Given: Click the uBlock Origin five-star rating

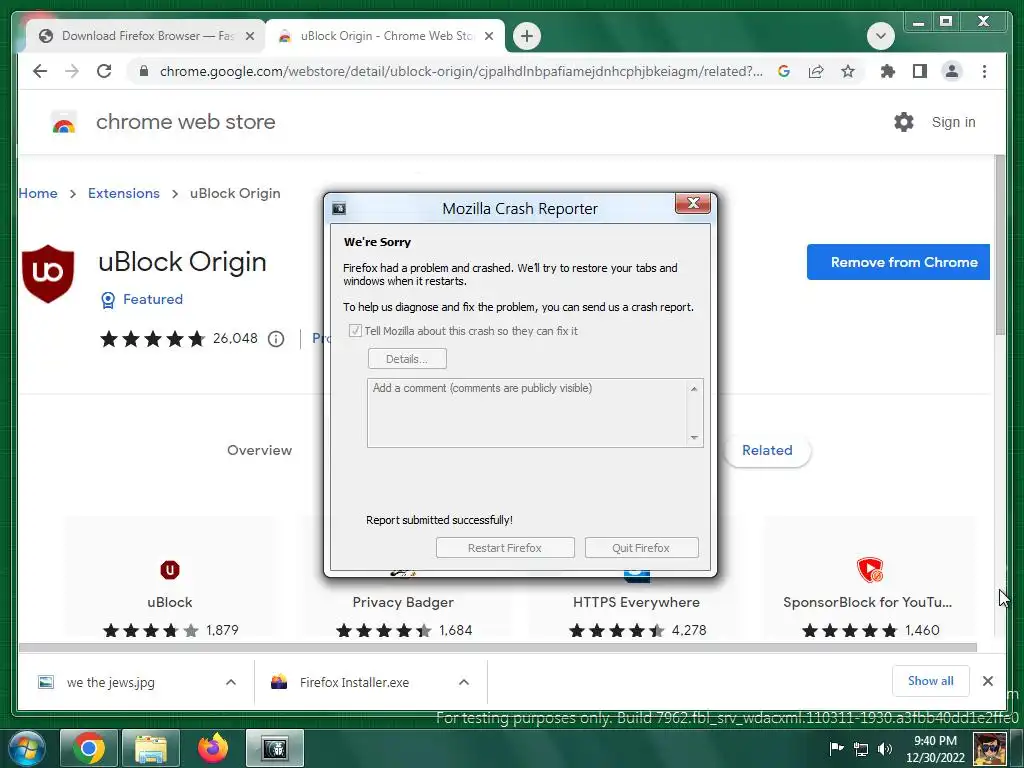Looking at the screenshot, I should [152, 339].
